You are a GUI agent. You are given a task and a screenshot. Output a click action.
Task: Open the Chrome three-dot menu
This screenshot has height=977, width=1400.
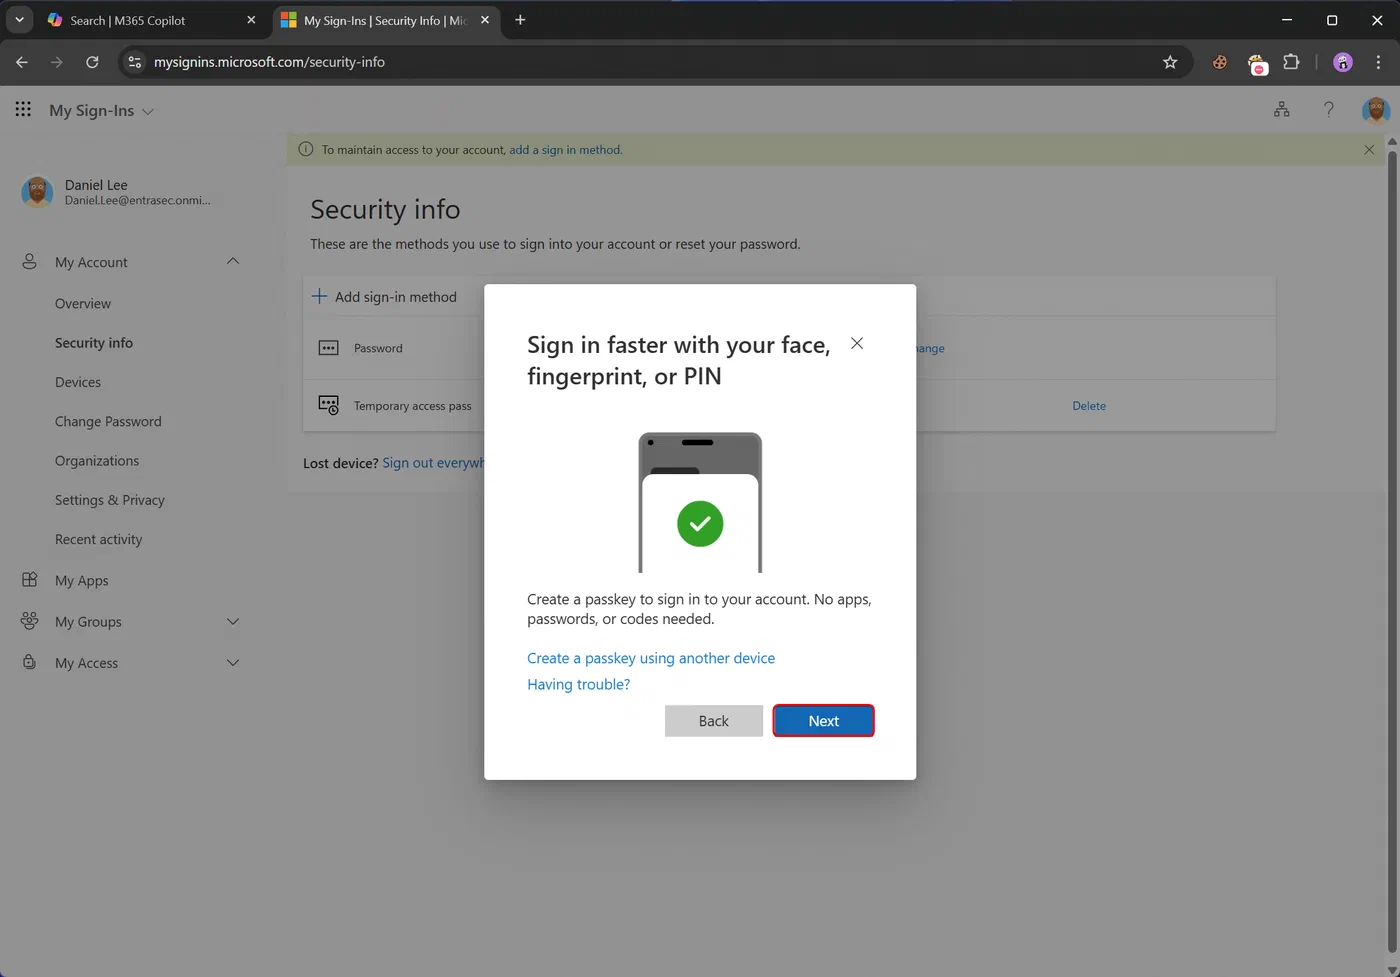click(1378, 62)
